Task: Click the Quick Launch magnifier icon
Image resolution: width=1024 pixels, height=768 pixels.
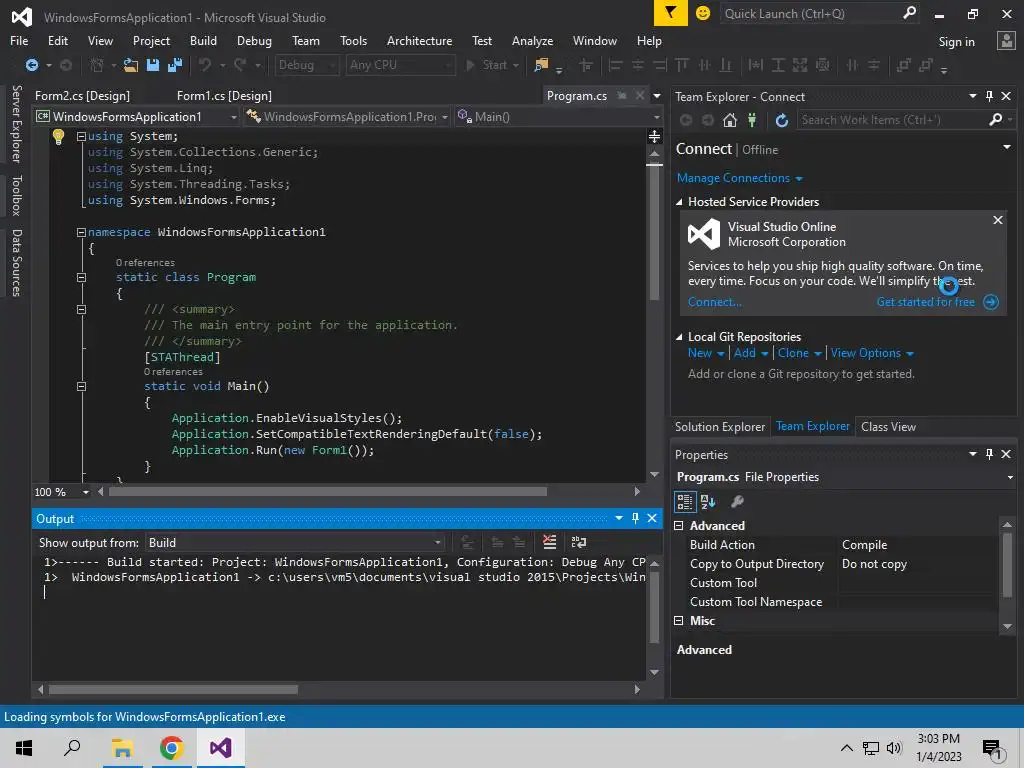Action: coord(909,13)
